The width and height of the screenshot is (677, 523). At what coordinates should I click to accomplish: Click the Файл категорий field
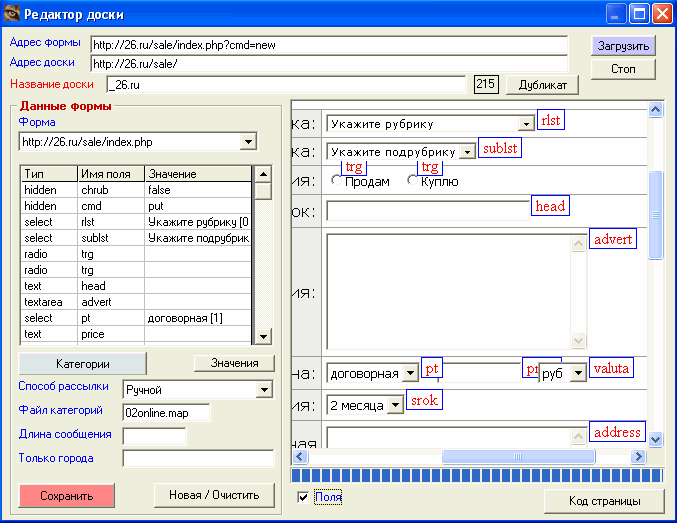pyautogui.click(x=166, y=413)
